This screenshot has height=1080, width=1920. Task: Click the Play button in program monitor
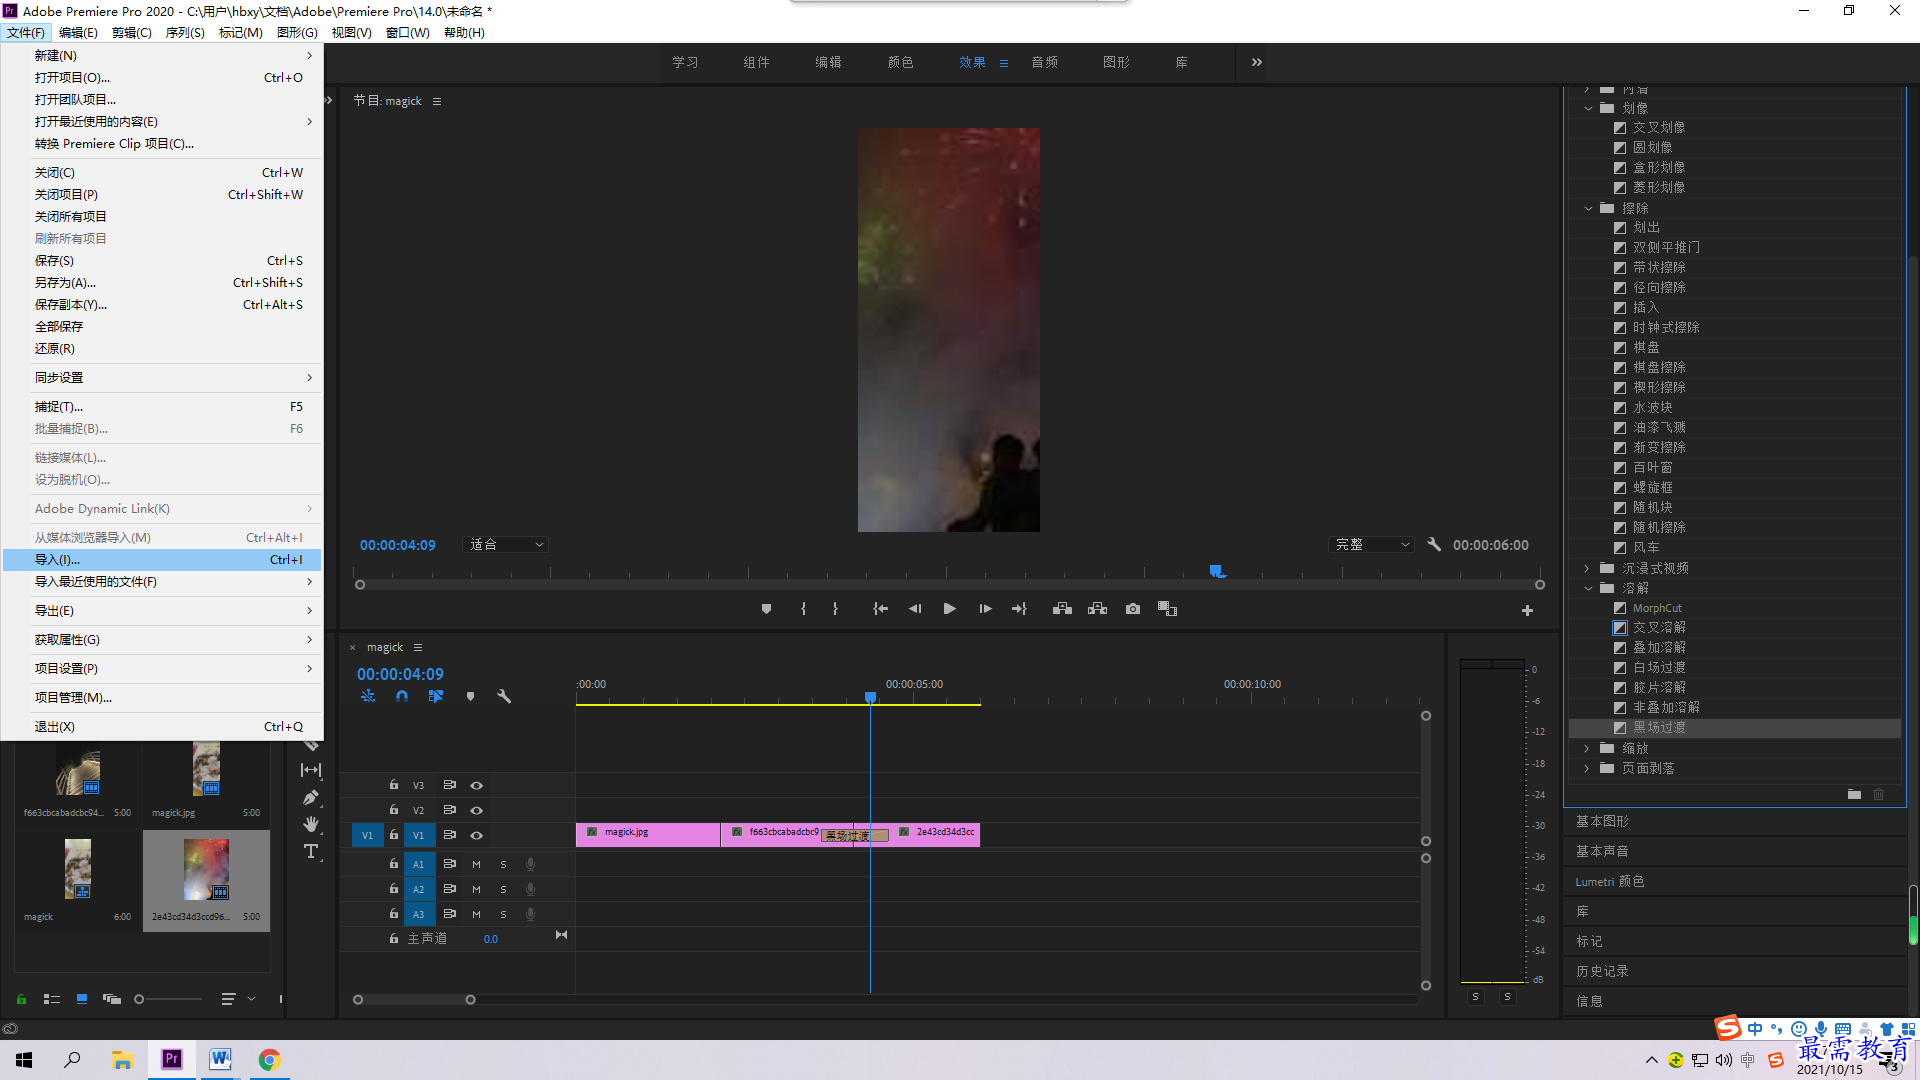(x=949, y=609)
